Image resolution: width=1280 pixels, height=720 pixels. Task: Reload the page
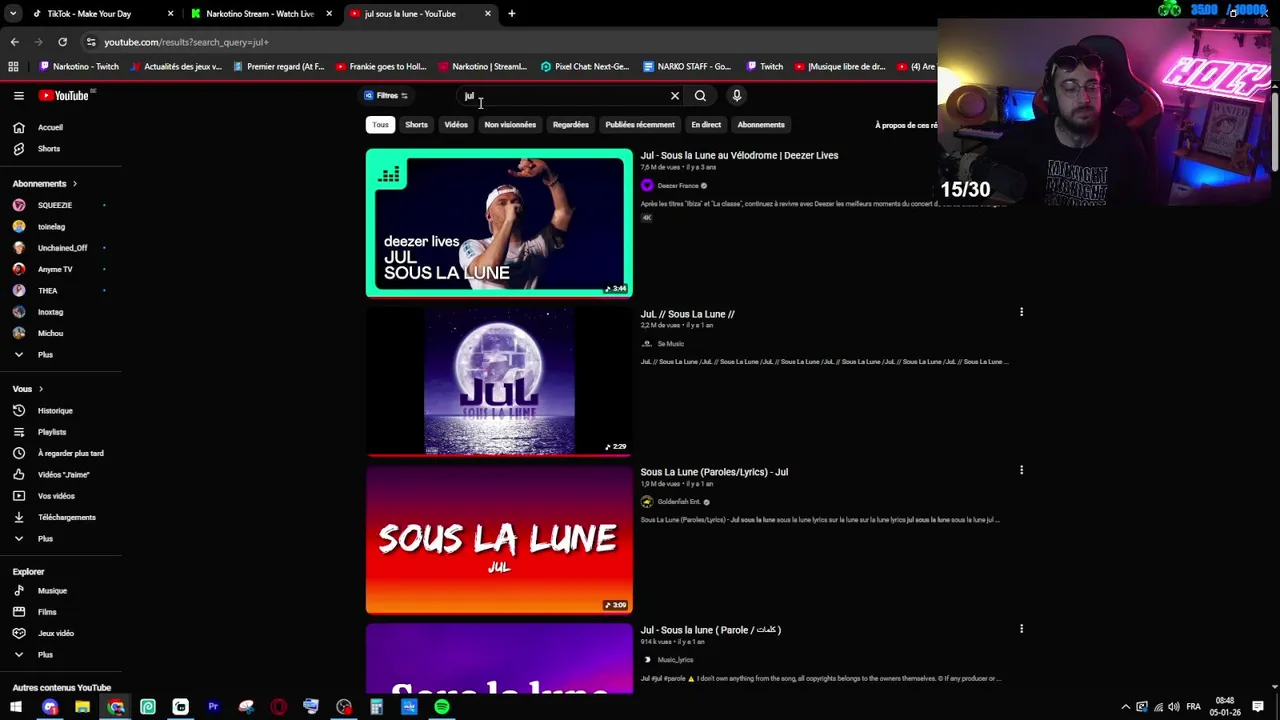[62, 42]
